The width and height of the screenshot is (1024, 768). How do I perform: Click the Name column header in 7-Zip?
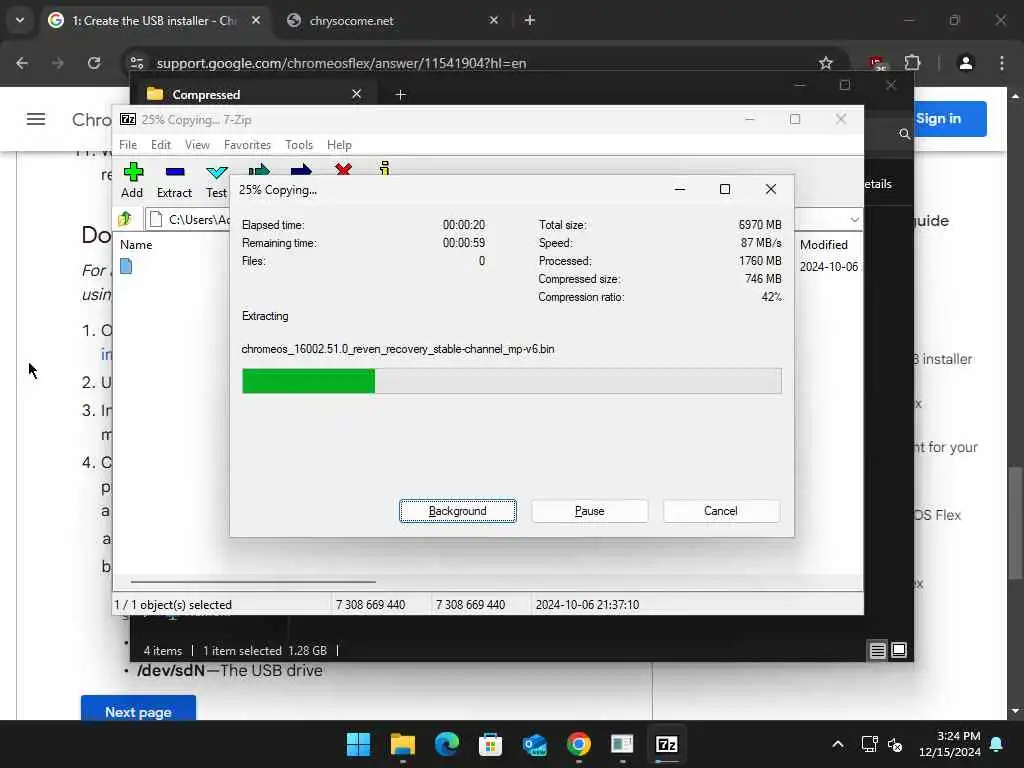(136, 245)
